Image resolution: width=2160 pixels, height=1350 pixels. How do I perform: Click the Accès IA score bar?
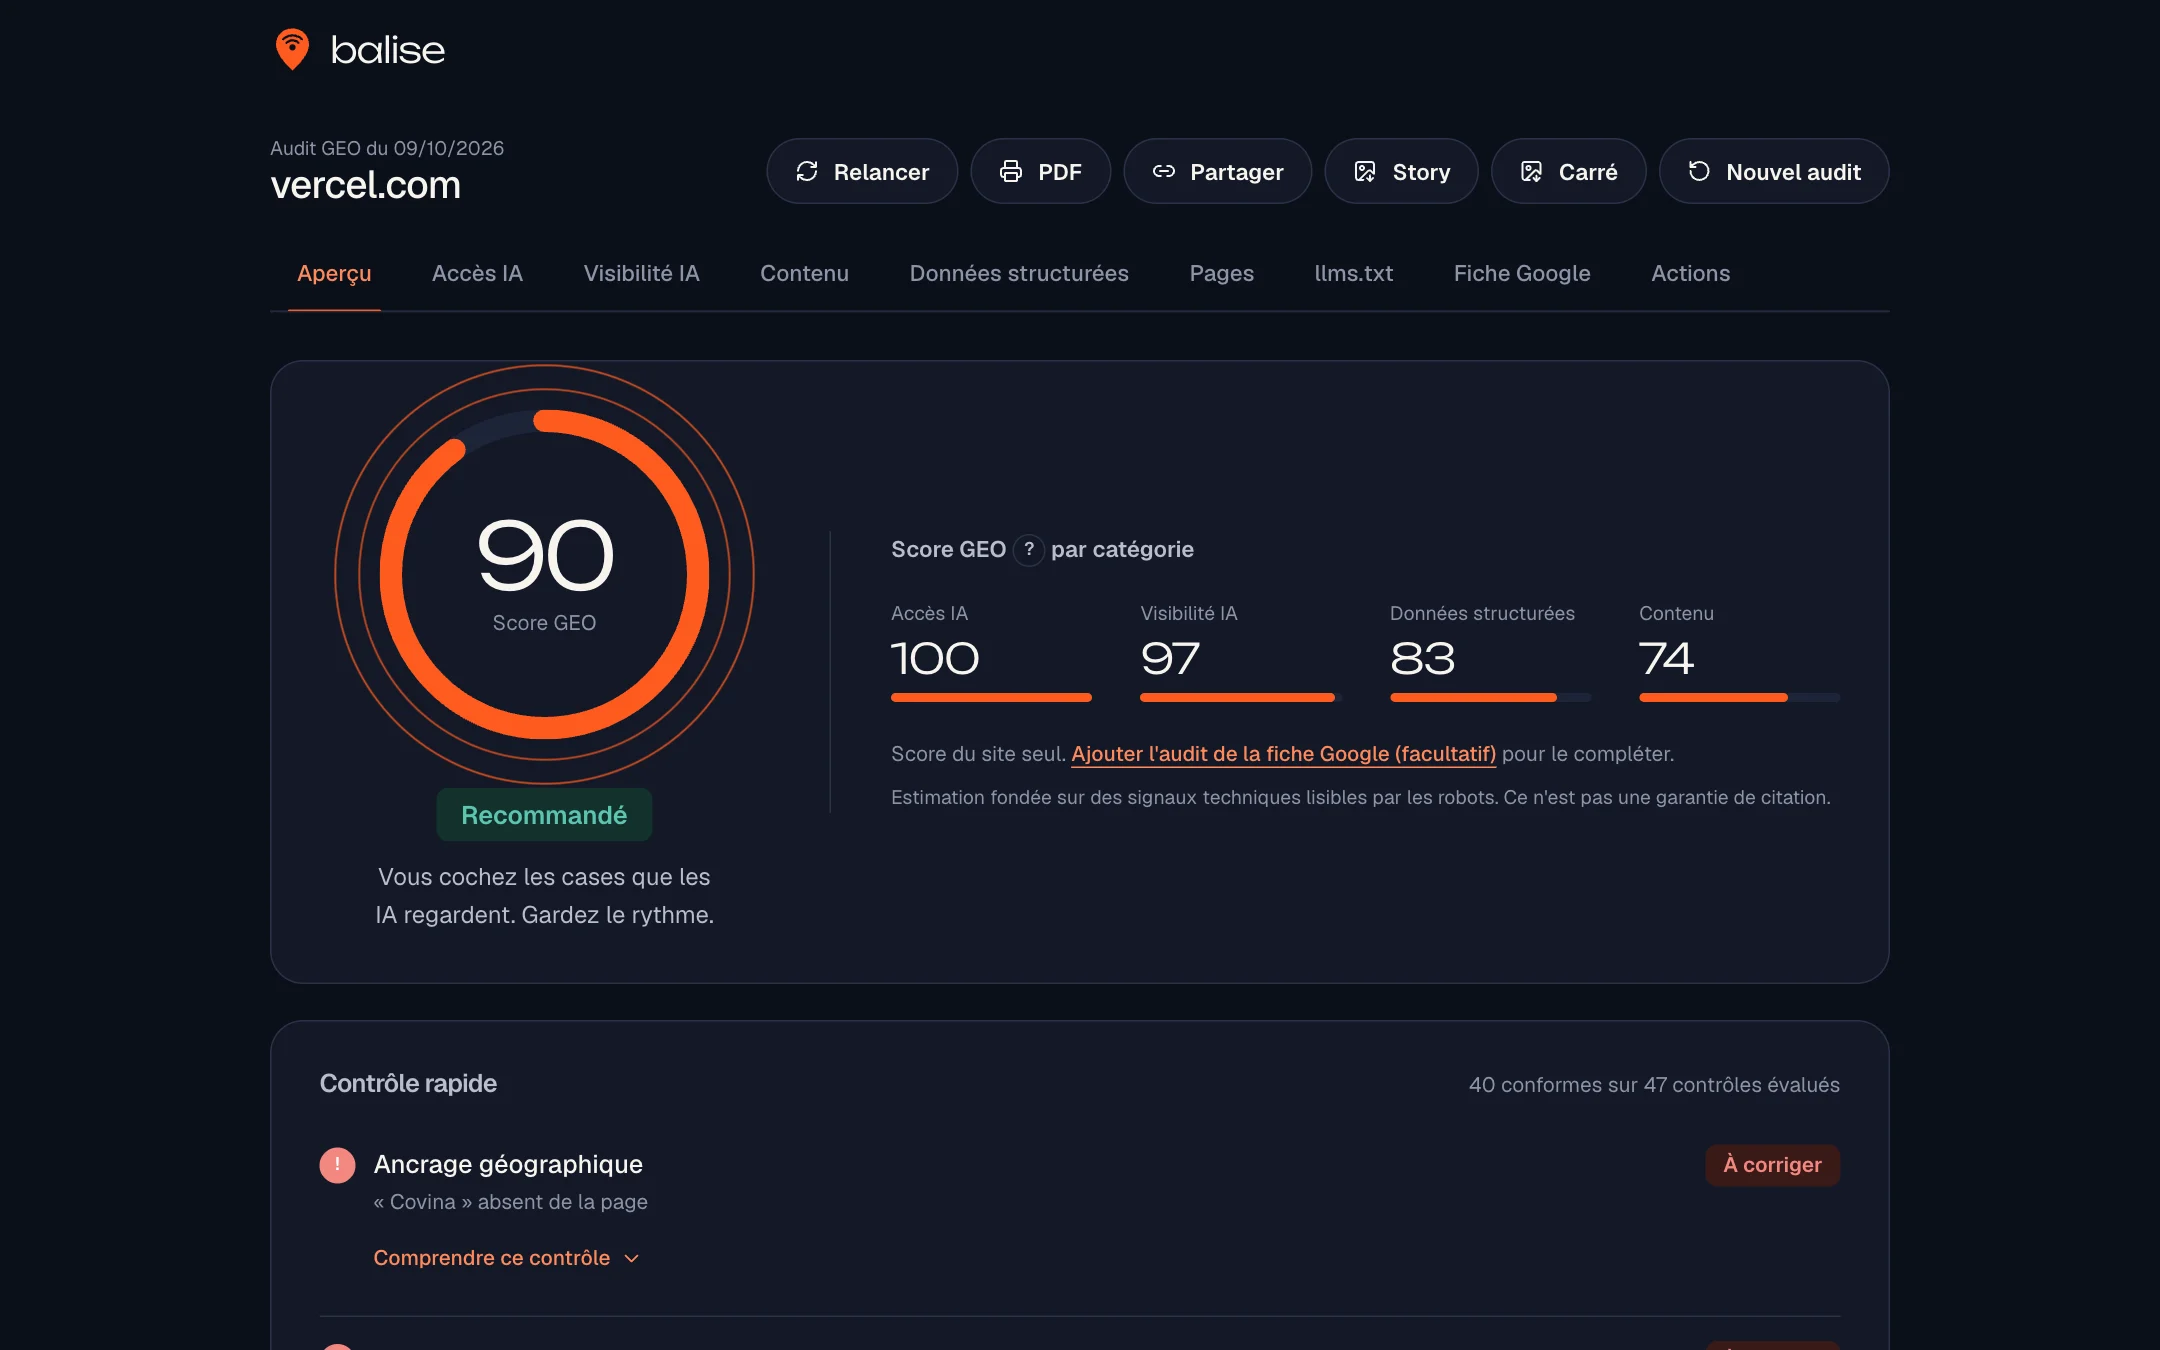pos(991,697)
